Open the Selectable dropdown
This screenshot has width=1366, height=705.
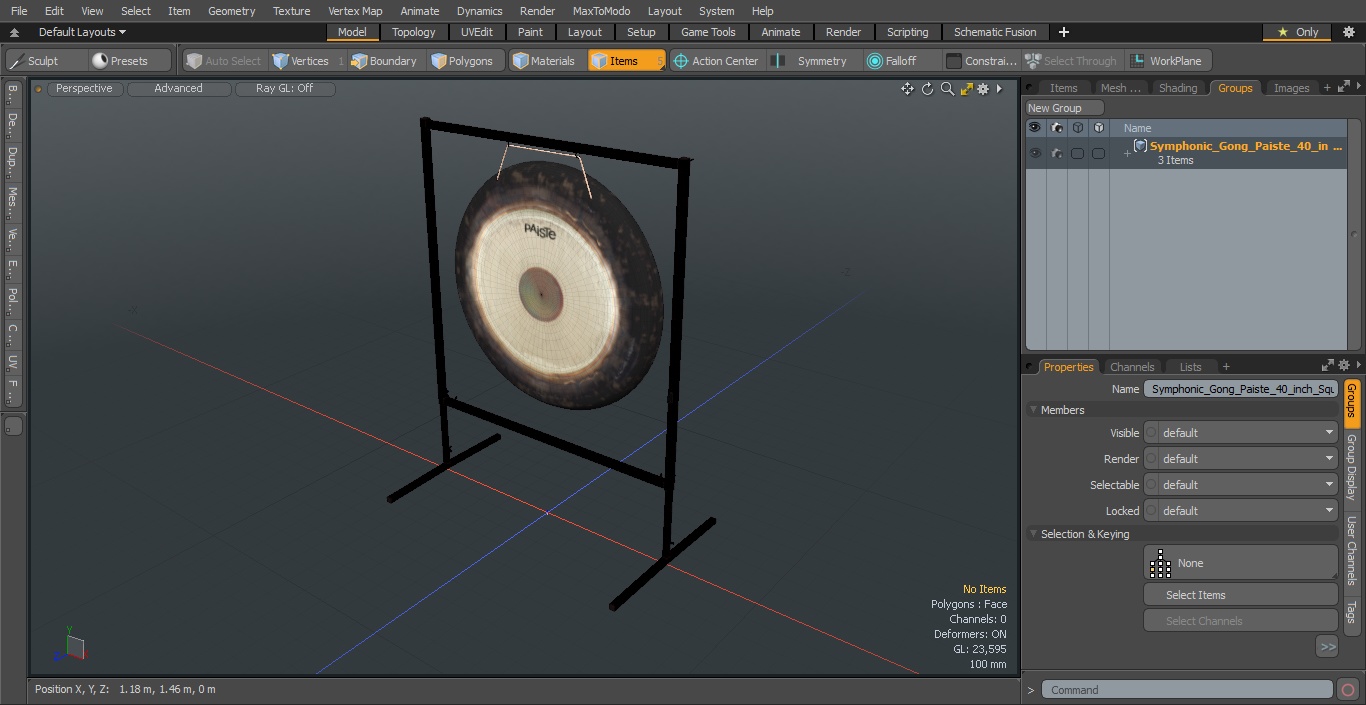point(1240,485)
